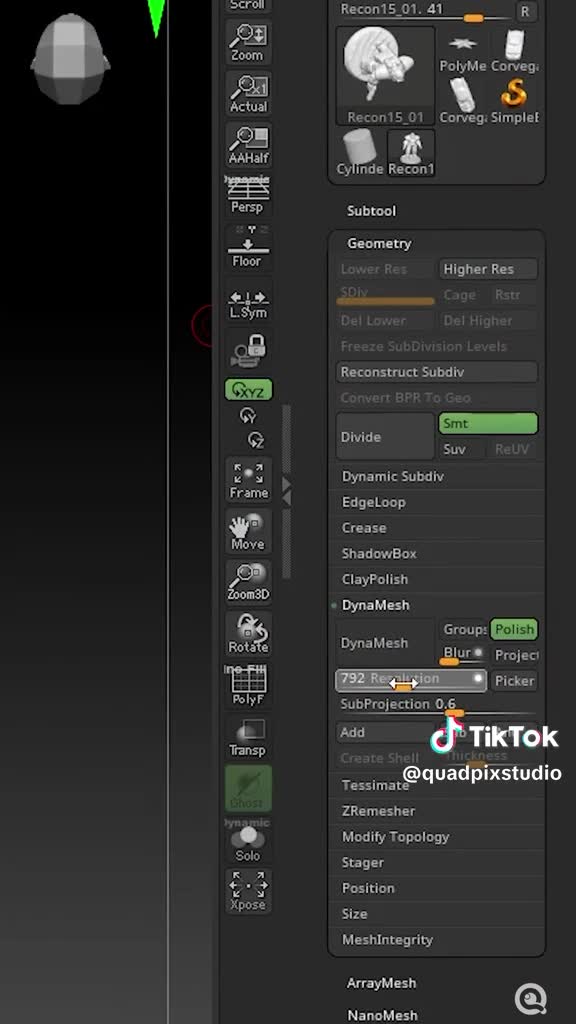This screenshot has width=576, height=1024.
Task: Click the Zoom3D icon
Action: (x=248, y=583)
